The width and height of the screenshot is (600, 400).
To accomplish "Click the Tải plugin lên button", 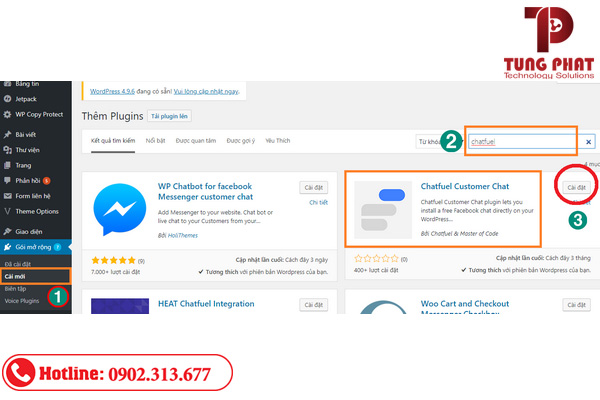I will pyautogui.click(x=169, y=116).
